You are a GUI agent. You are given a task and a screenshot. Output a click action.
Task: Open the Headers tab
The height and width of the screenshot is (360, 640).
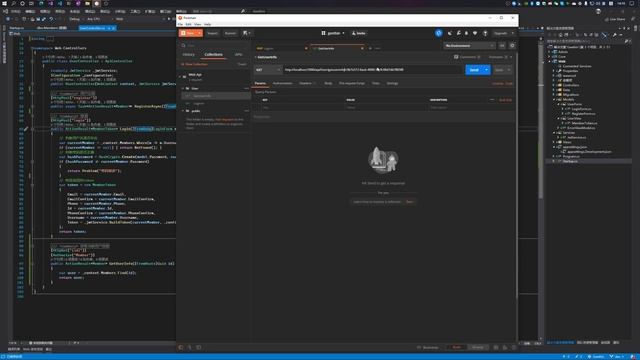point(307,83)
